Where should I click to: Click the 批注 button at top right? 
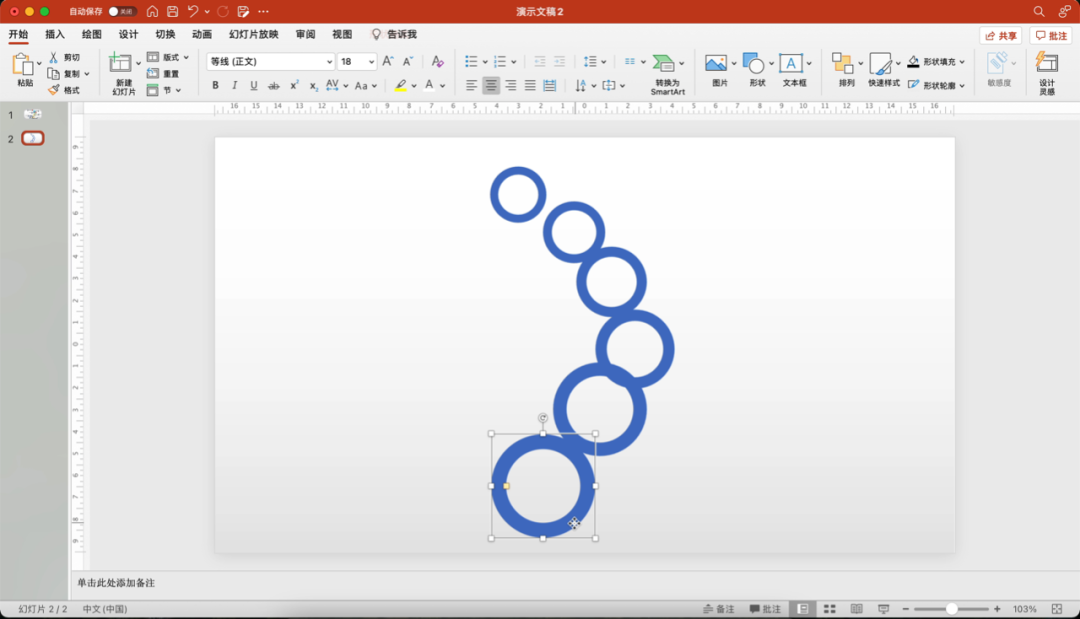click(x=1051, y=36)
